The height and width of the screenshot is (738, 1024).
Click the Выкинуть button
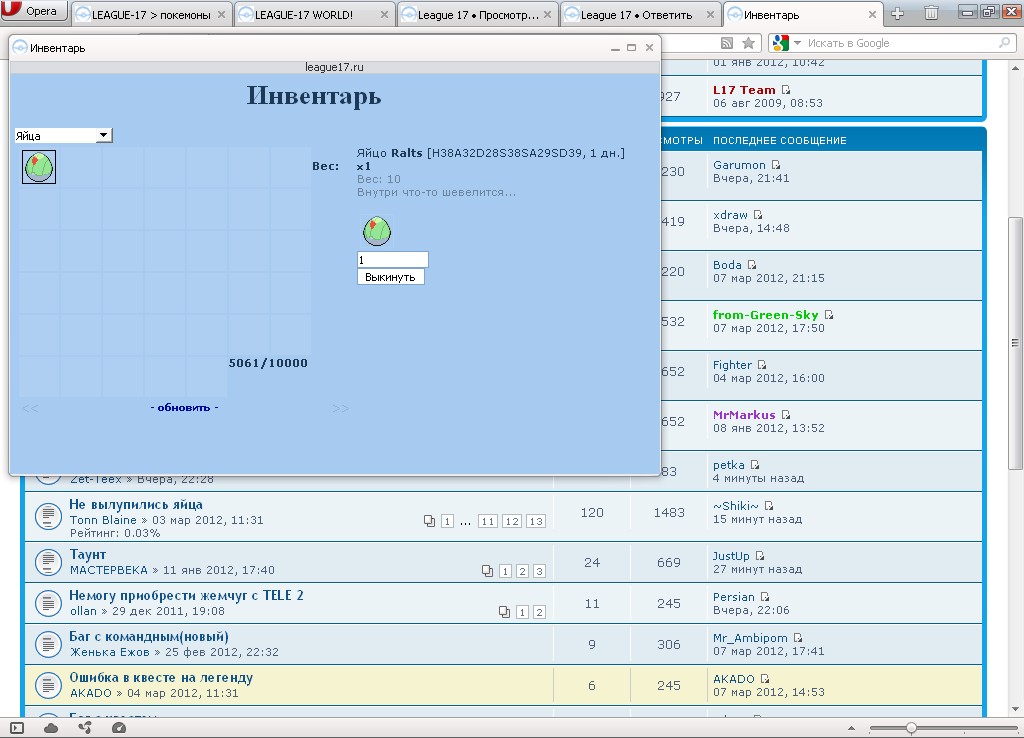click(391, 277)
